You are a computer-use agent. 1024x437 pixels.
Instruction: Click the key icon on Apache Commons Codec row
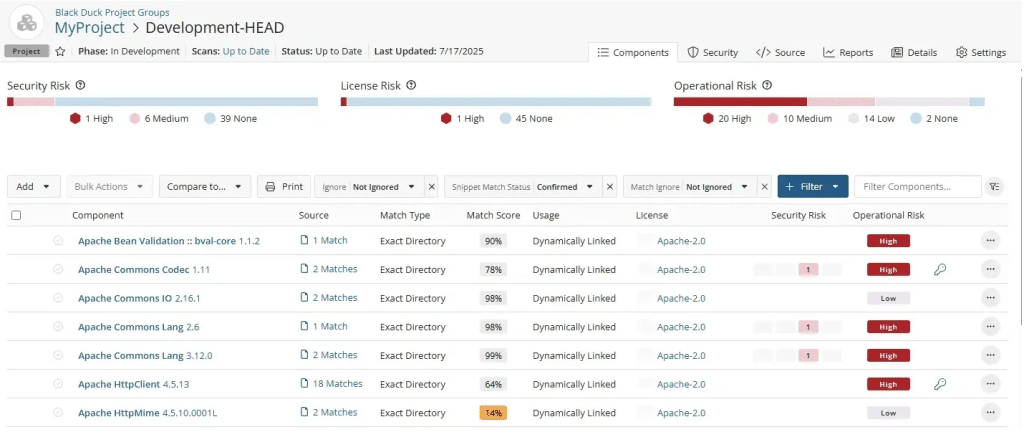pyautogui.click(x=940, y=269)
